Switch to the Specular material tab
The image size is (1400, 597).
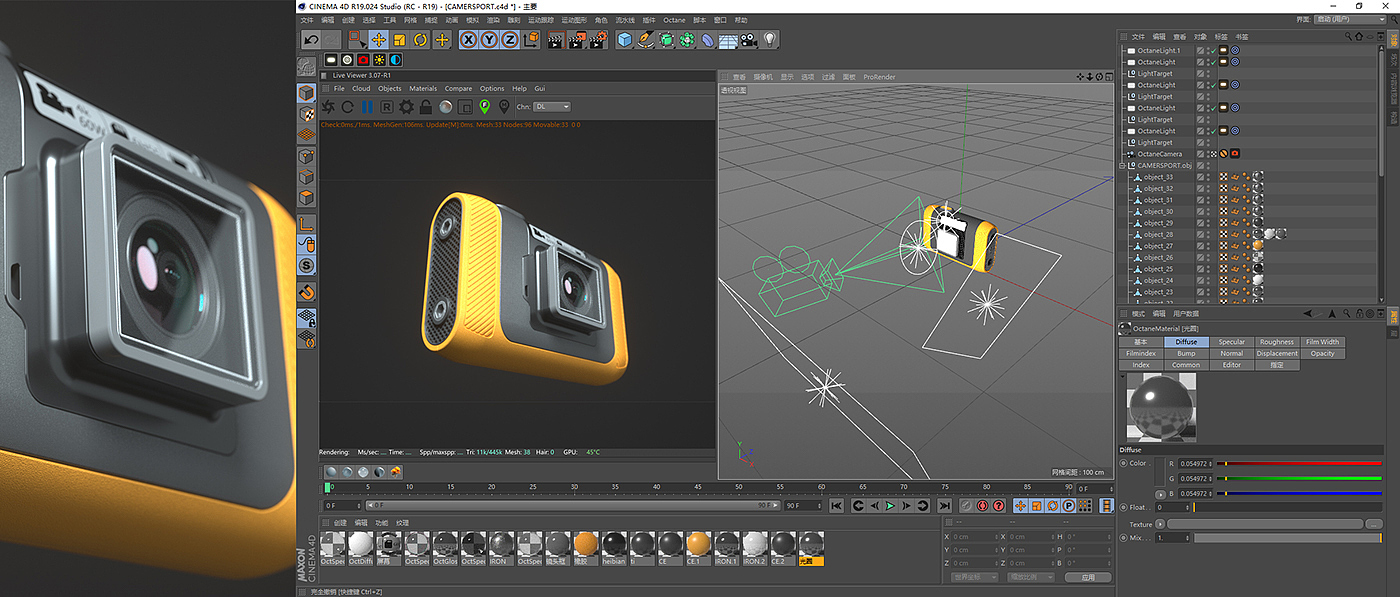tap(1231, 342)
